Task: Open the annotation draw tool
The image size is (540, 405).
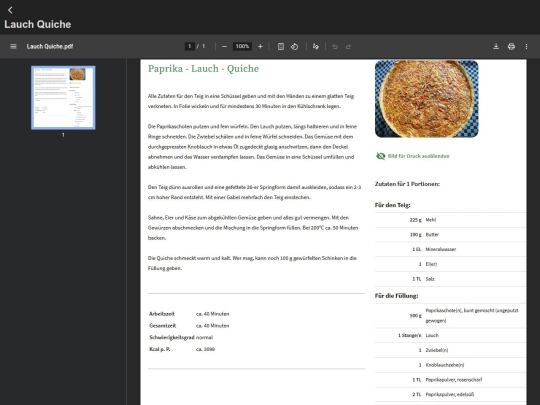Action: (315, 46)
